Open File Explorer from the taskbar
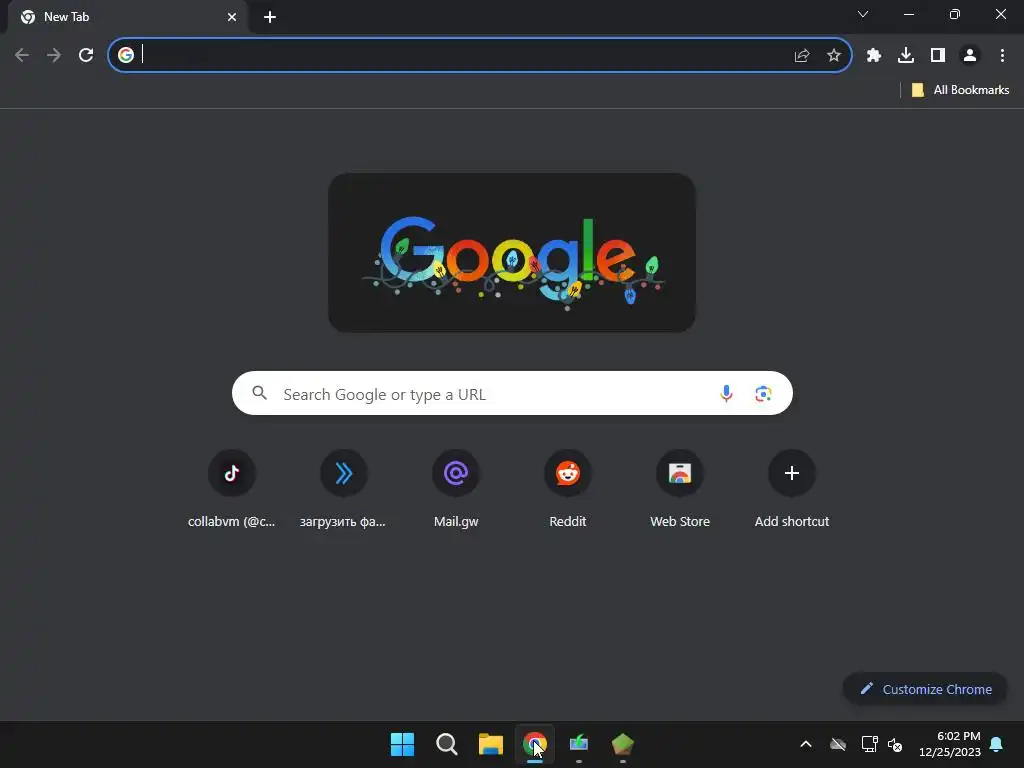1024x768 pixels. coord(490,744)
